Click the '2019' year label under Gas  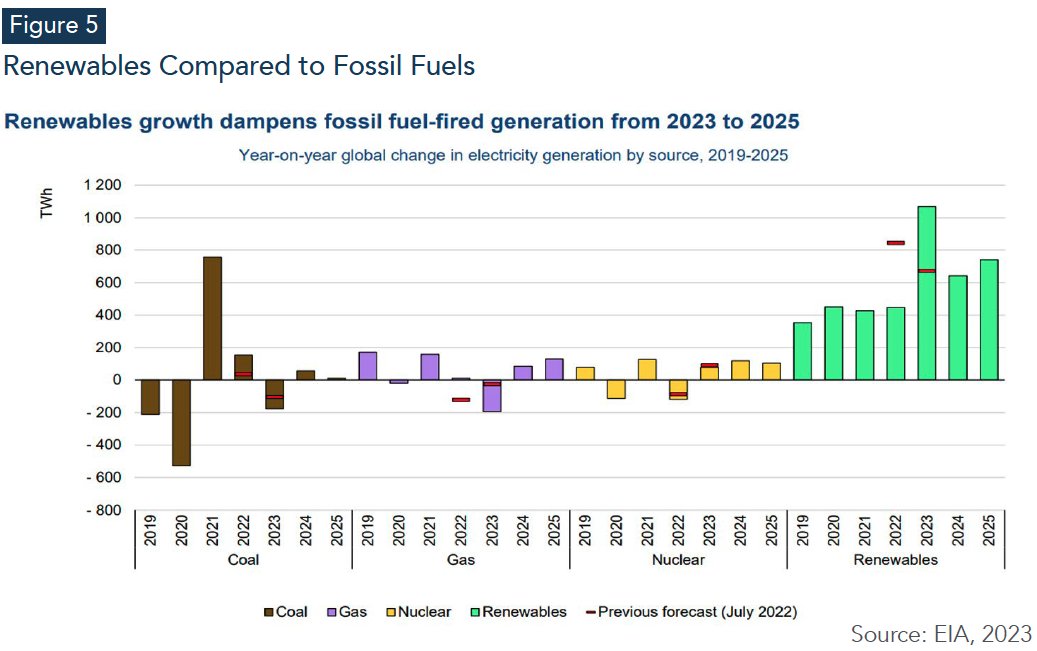coord(368,531)
